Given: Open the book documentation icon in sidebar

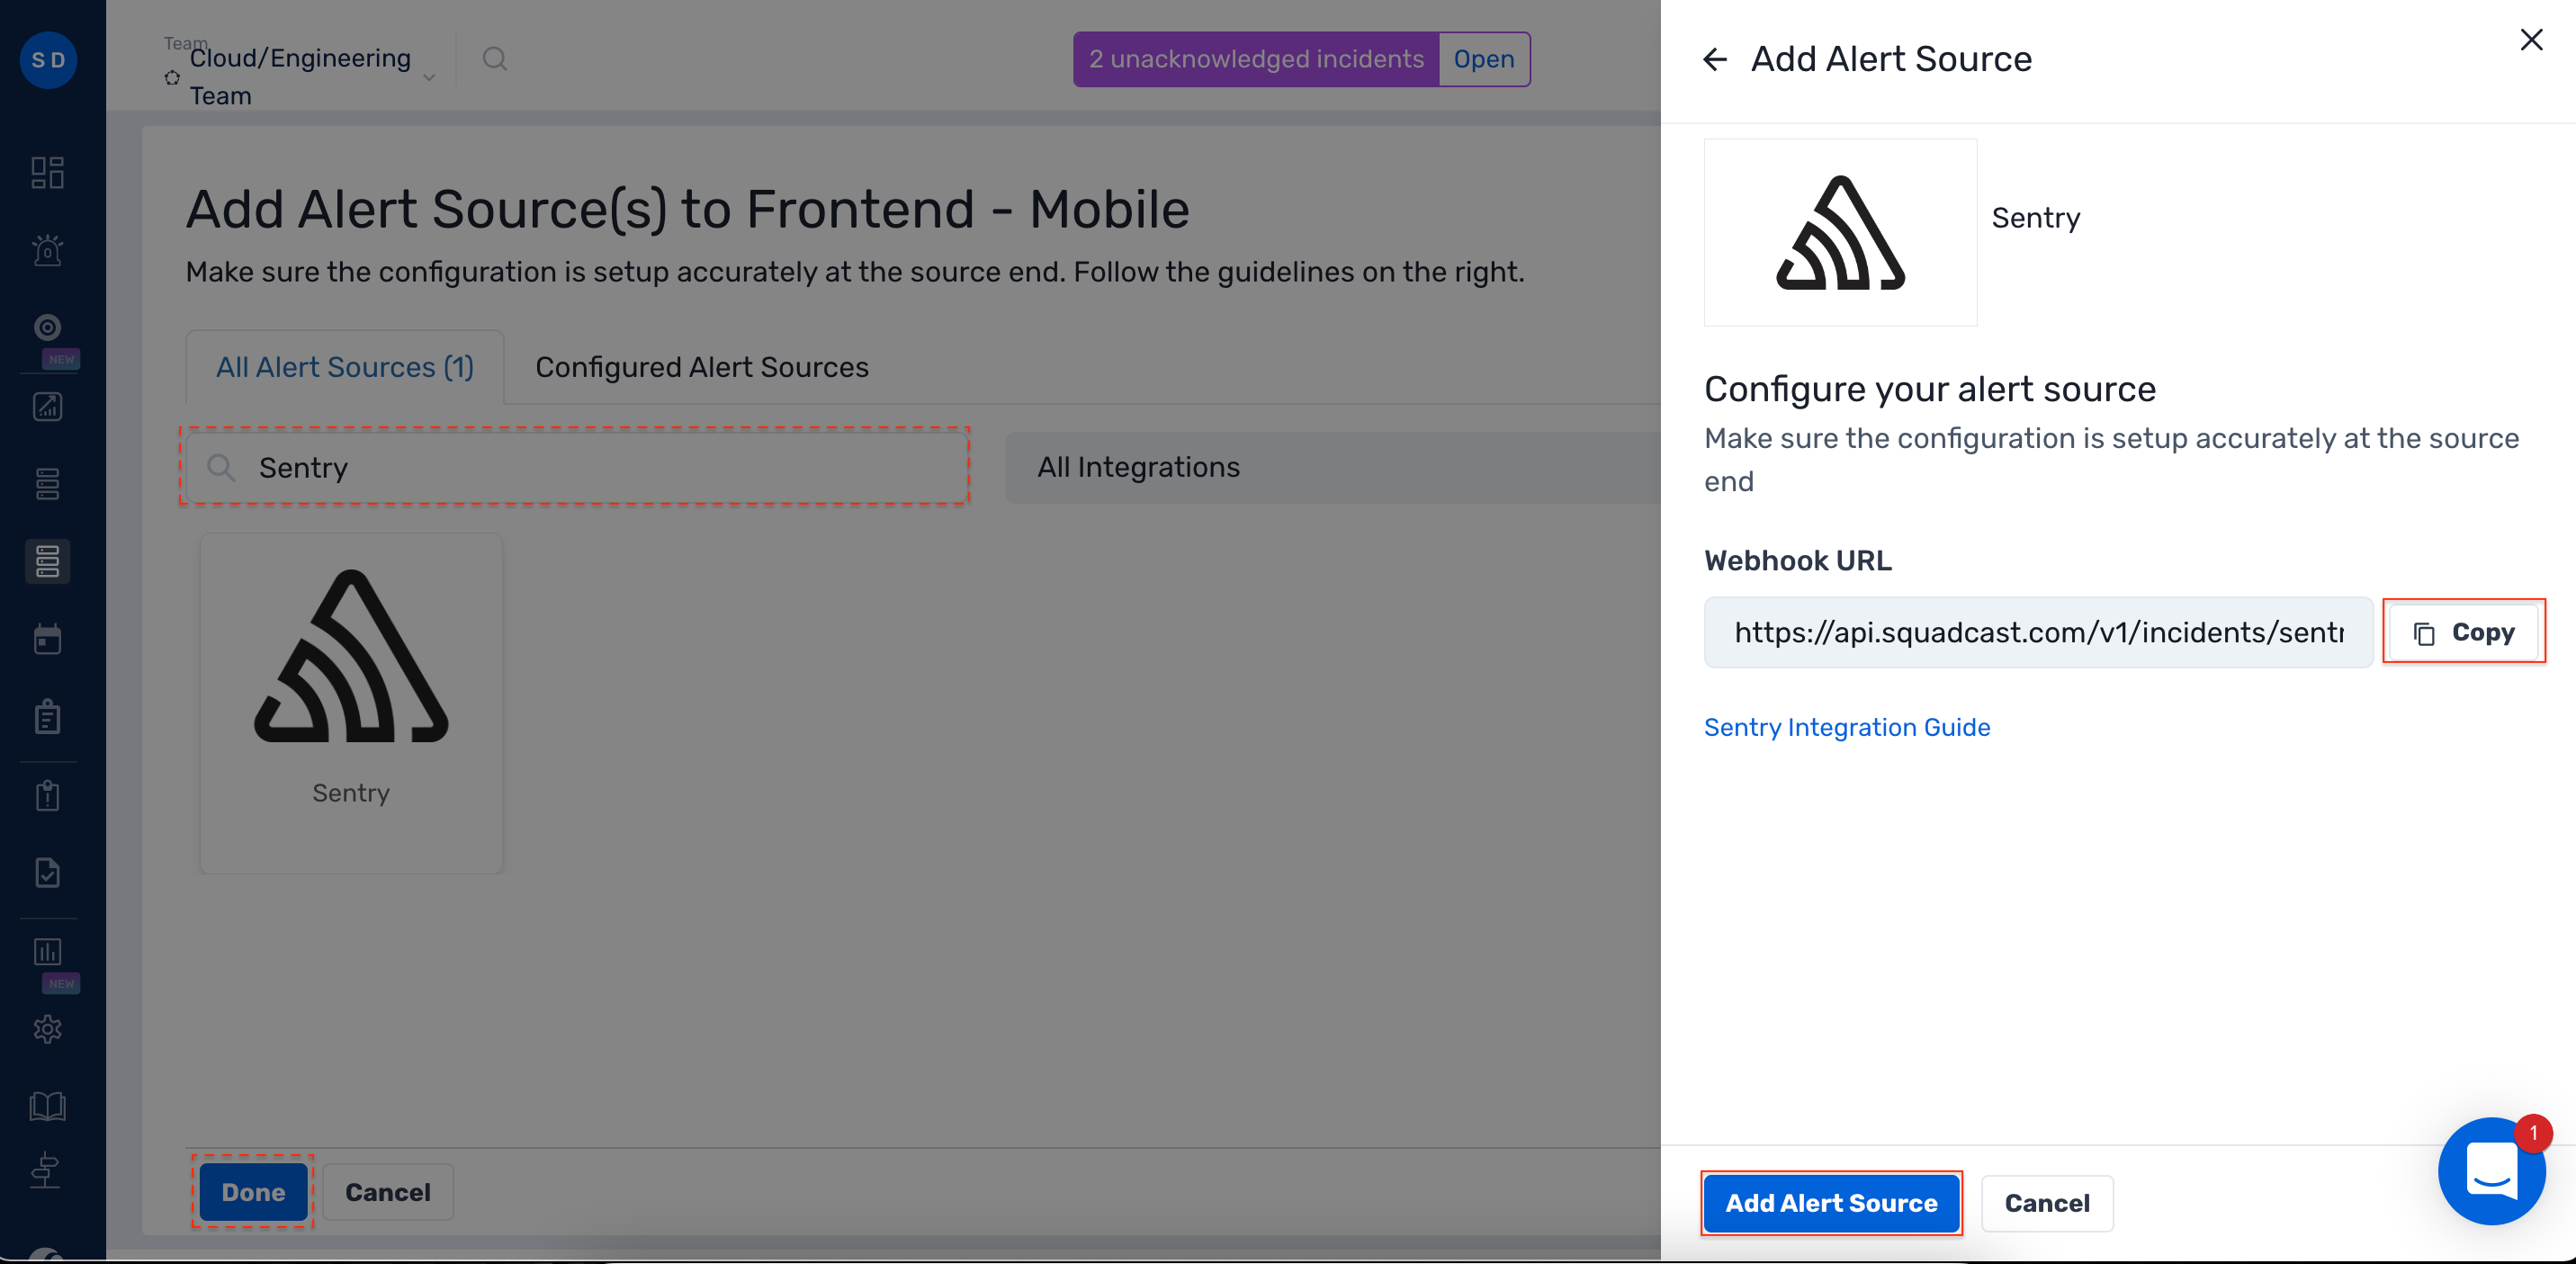Looking at the screenshot, I should (x=47, y=1106).
